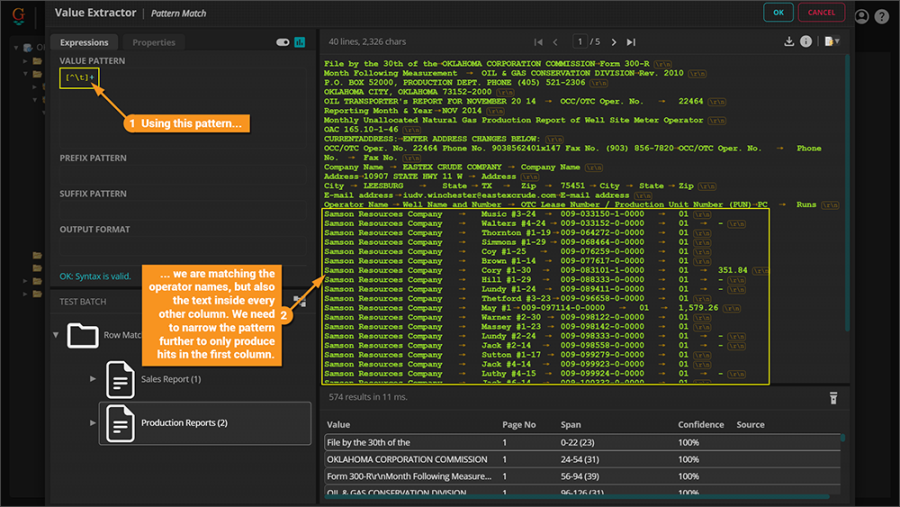Image resolution: width=900 pixels, height=507 pixels.
Task: Confirm with the OK button
Action: click(778, 13)
